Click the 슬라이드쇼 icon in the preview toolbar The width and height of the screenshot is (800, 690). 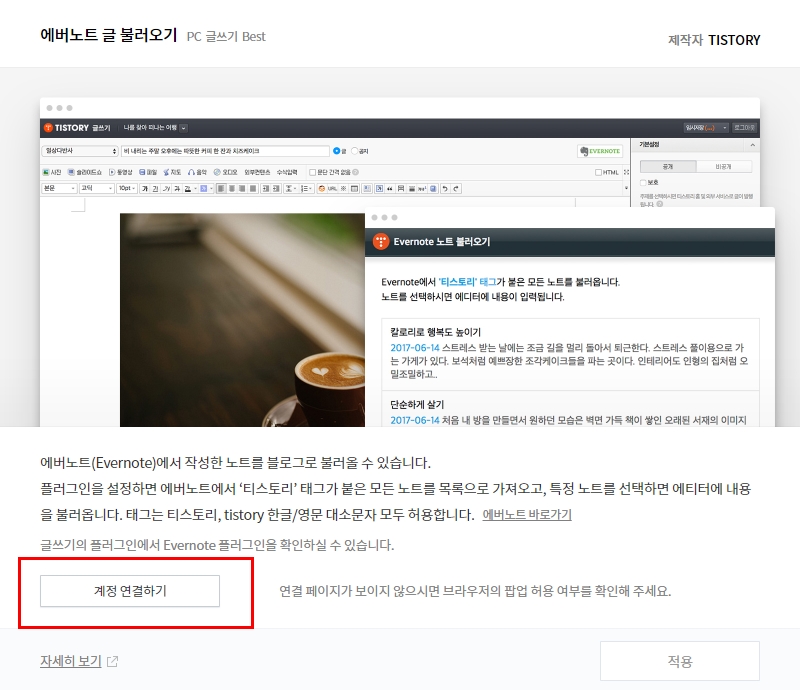71,172
